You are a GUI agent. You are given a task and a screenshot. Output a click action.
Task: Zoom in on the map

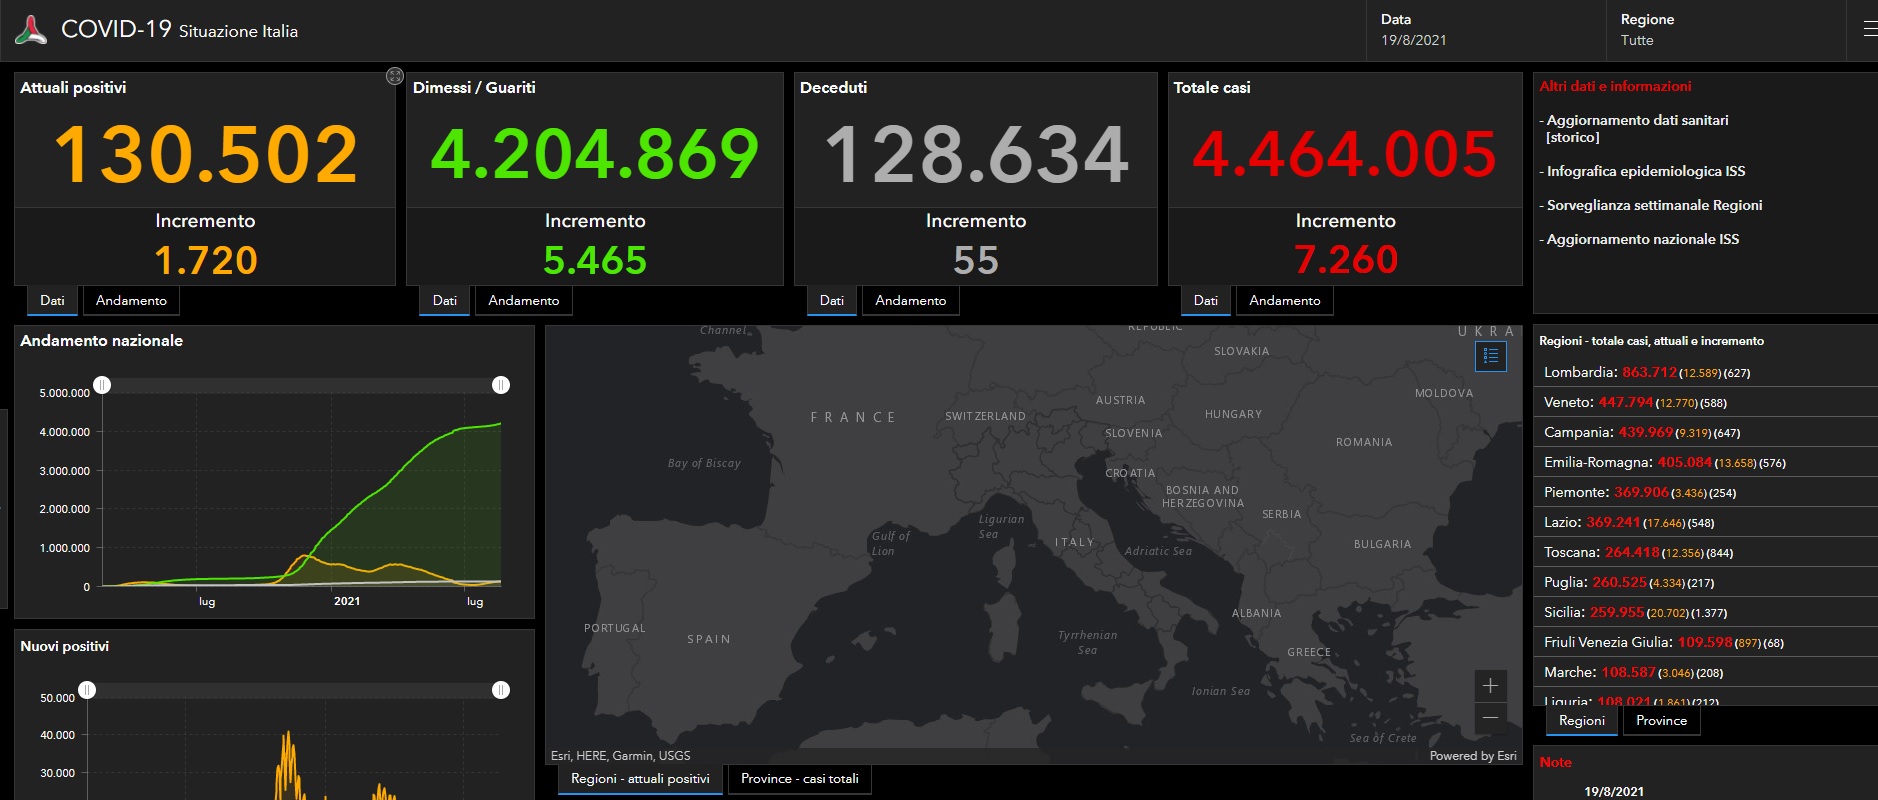pos(1490,686)
